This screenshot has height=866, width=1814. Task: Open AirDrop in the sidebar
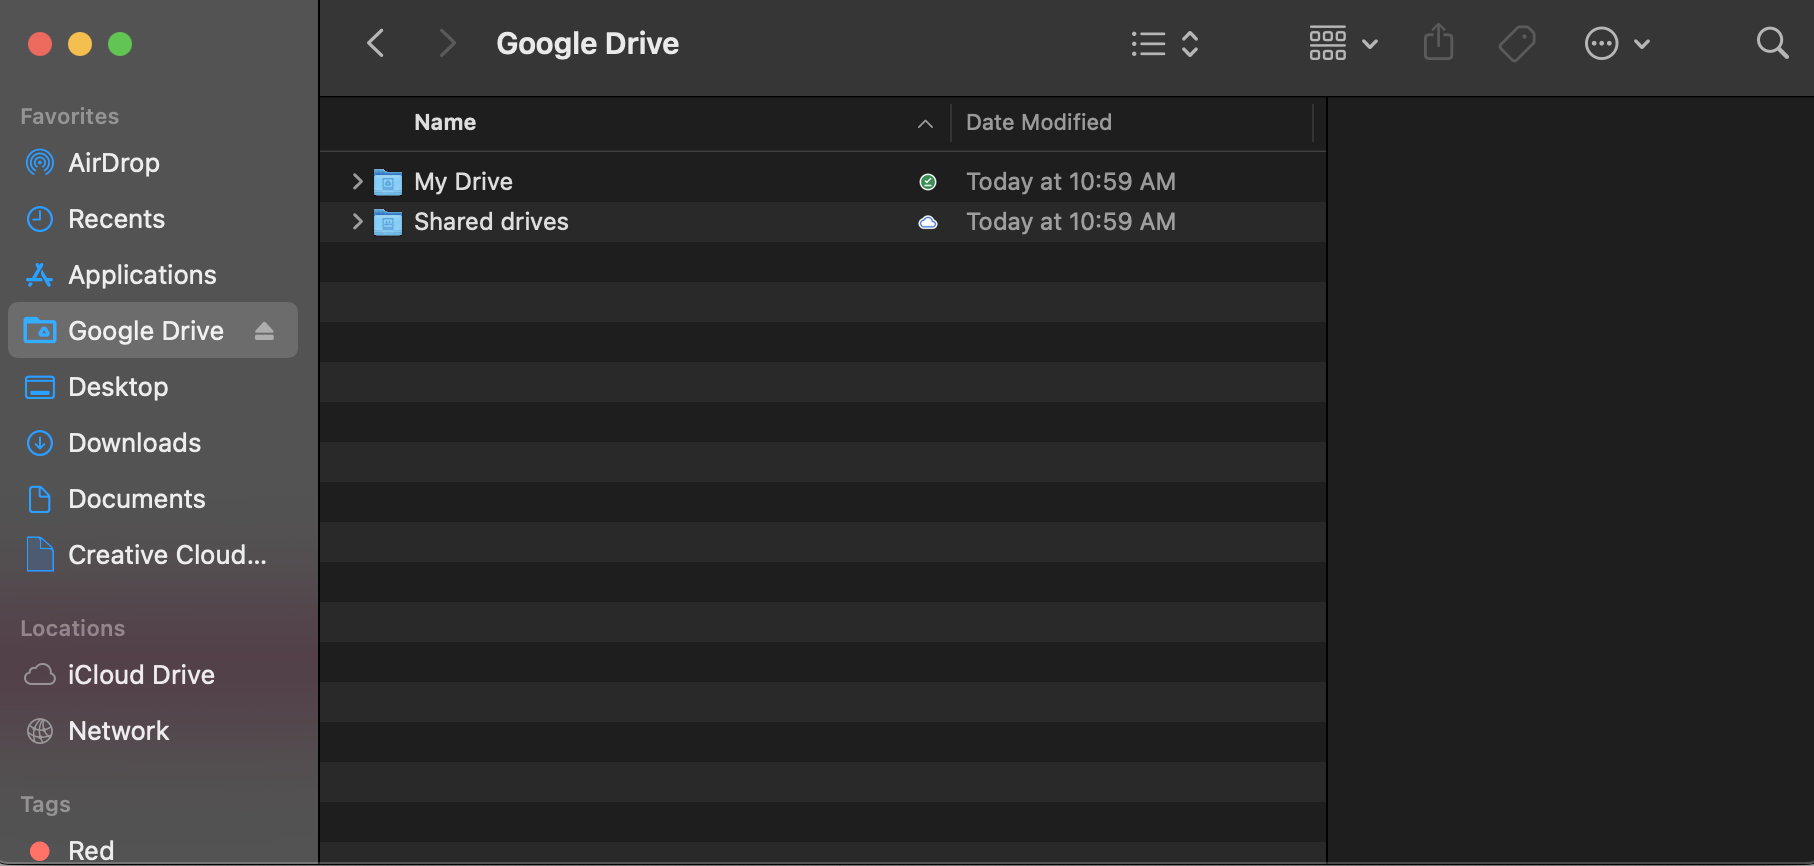pyautogui.click(x=153, y=163)
